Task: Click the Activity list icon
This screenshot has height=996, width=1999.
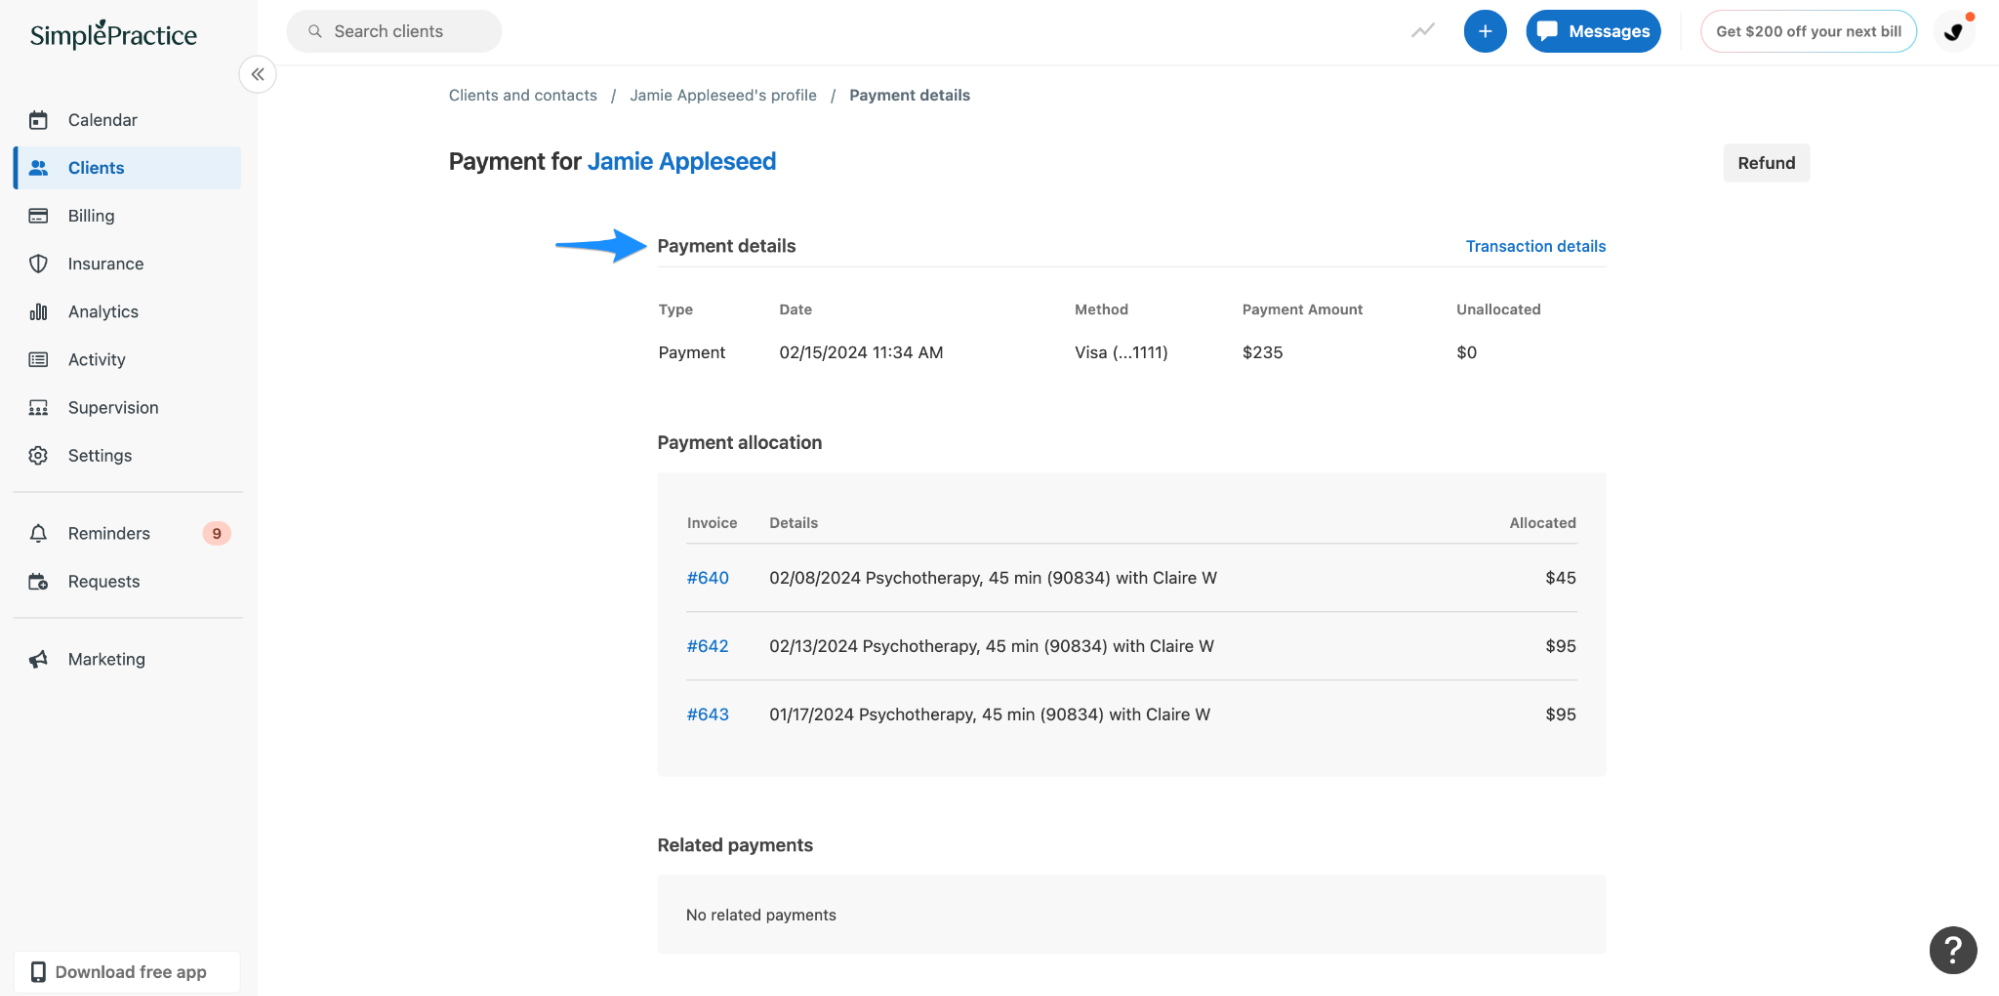Action: click(38, 360)
